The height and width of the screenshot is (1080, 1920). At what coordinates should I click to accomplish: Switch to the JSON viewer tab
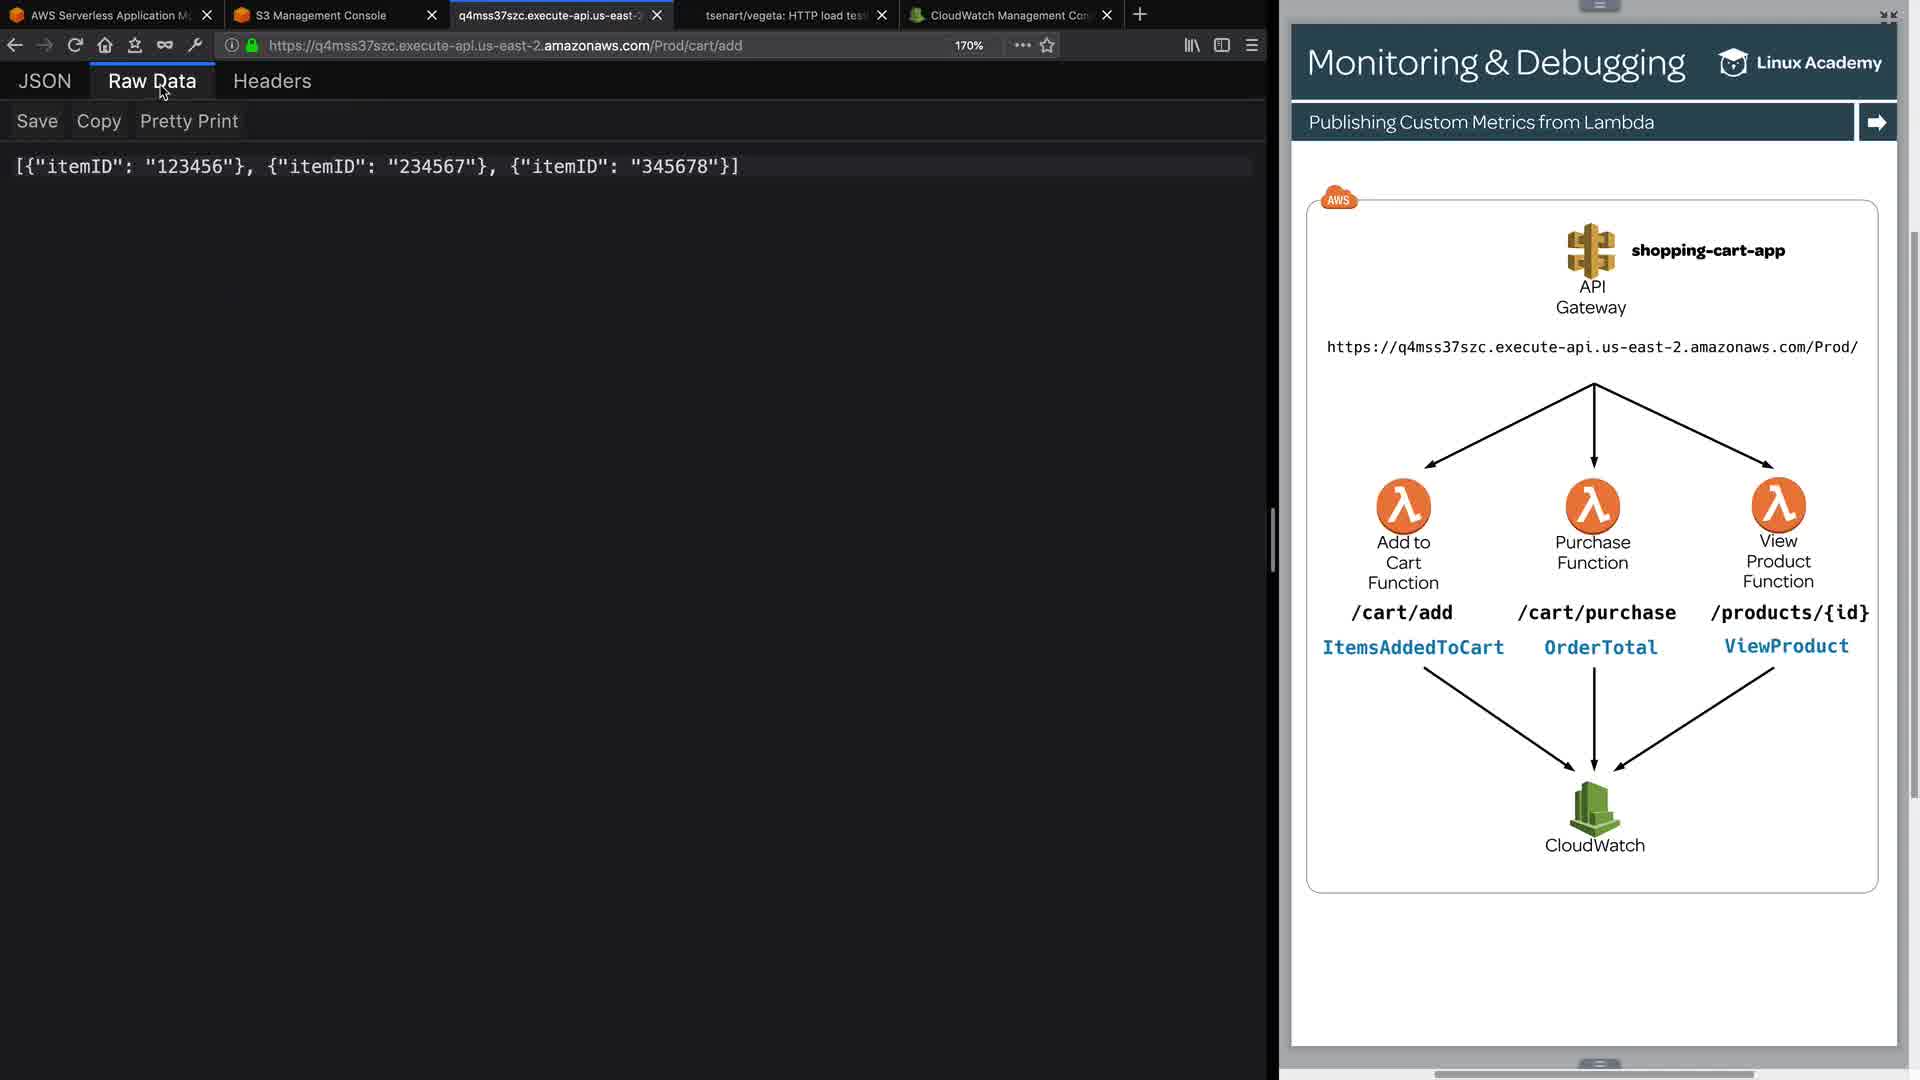pyautogui.click(x=45, y=81)
